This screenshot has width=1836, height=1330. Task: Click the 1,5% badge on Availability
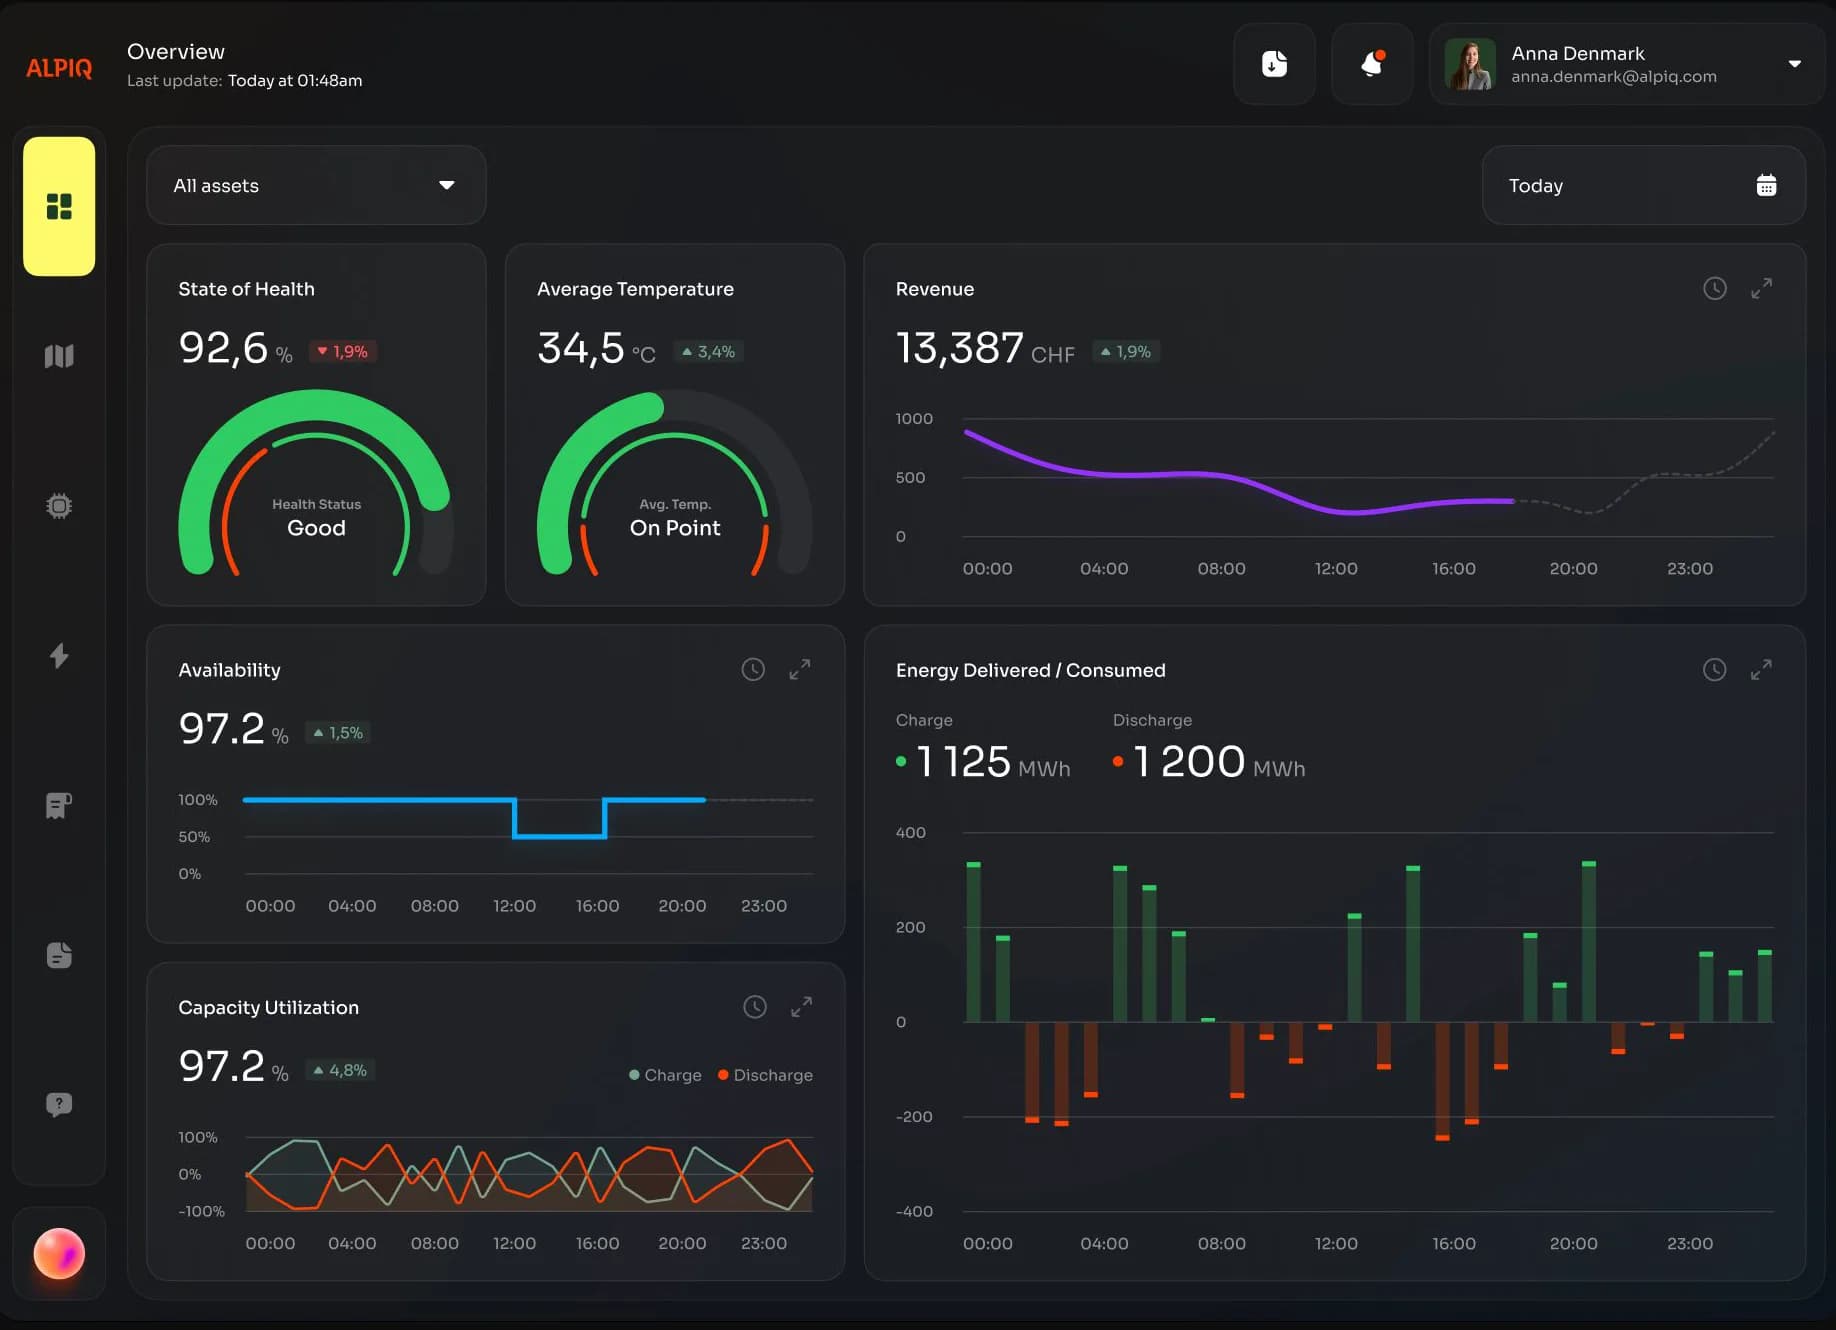(x=338, y=732)
